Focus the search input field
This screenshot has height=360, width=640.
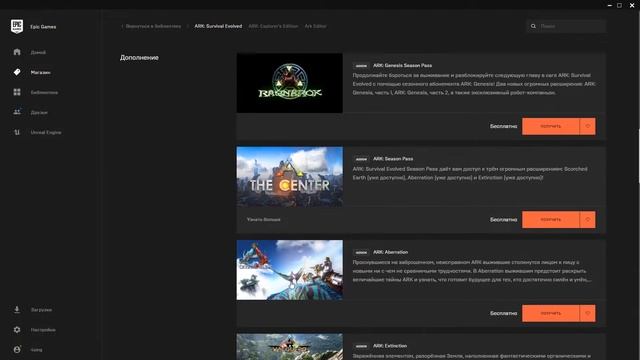[566, 26]
